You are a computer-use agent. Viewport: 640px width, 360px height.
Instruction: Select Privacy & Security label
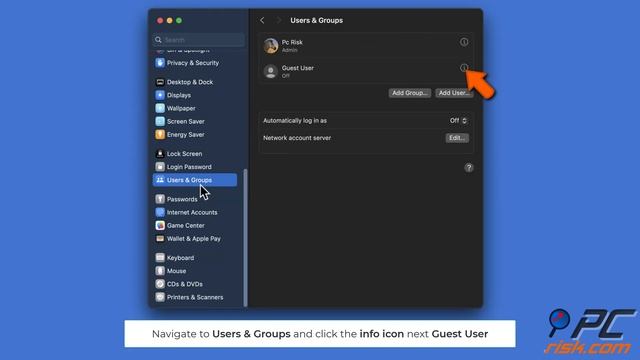point(193,63)
